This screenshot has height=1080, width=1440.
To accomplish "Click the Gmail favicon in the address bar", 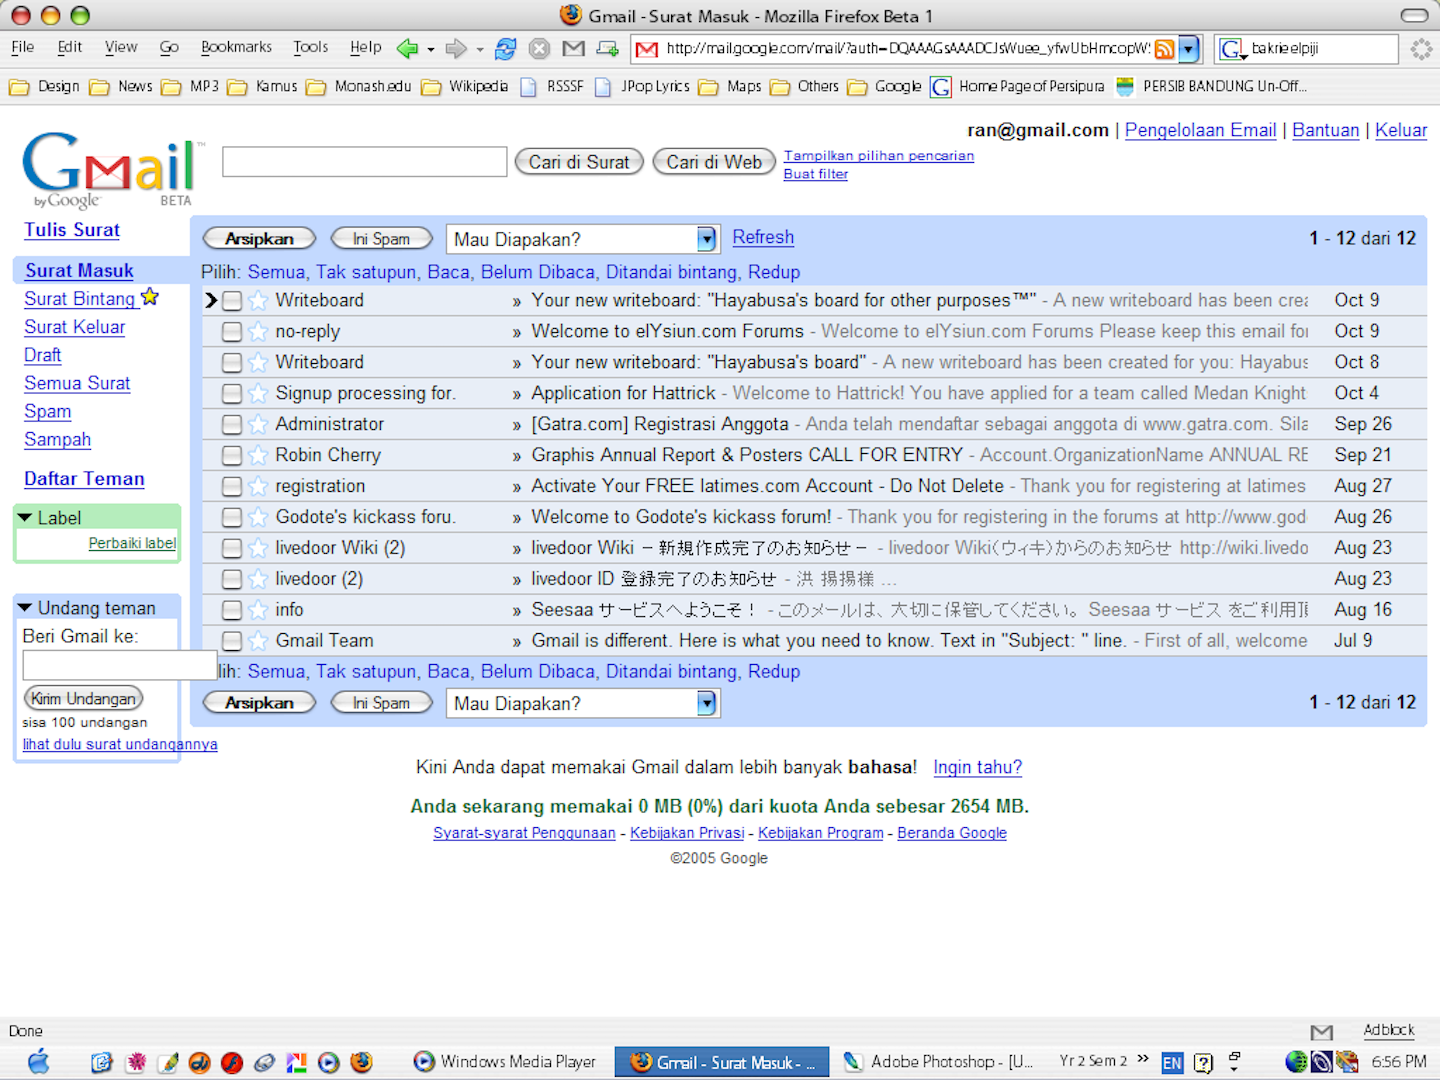I will pos(647,49).
